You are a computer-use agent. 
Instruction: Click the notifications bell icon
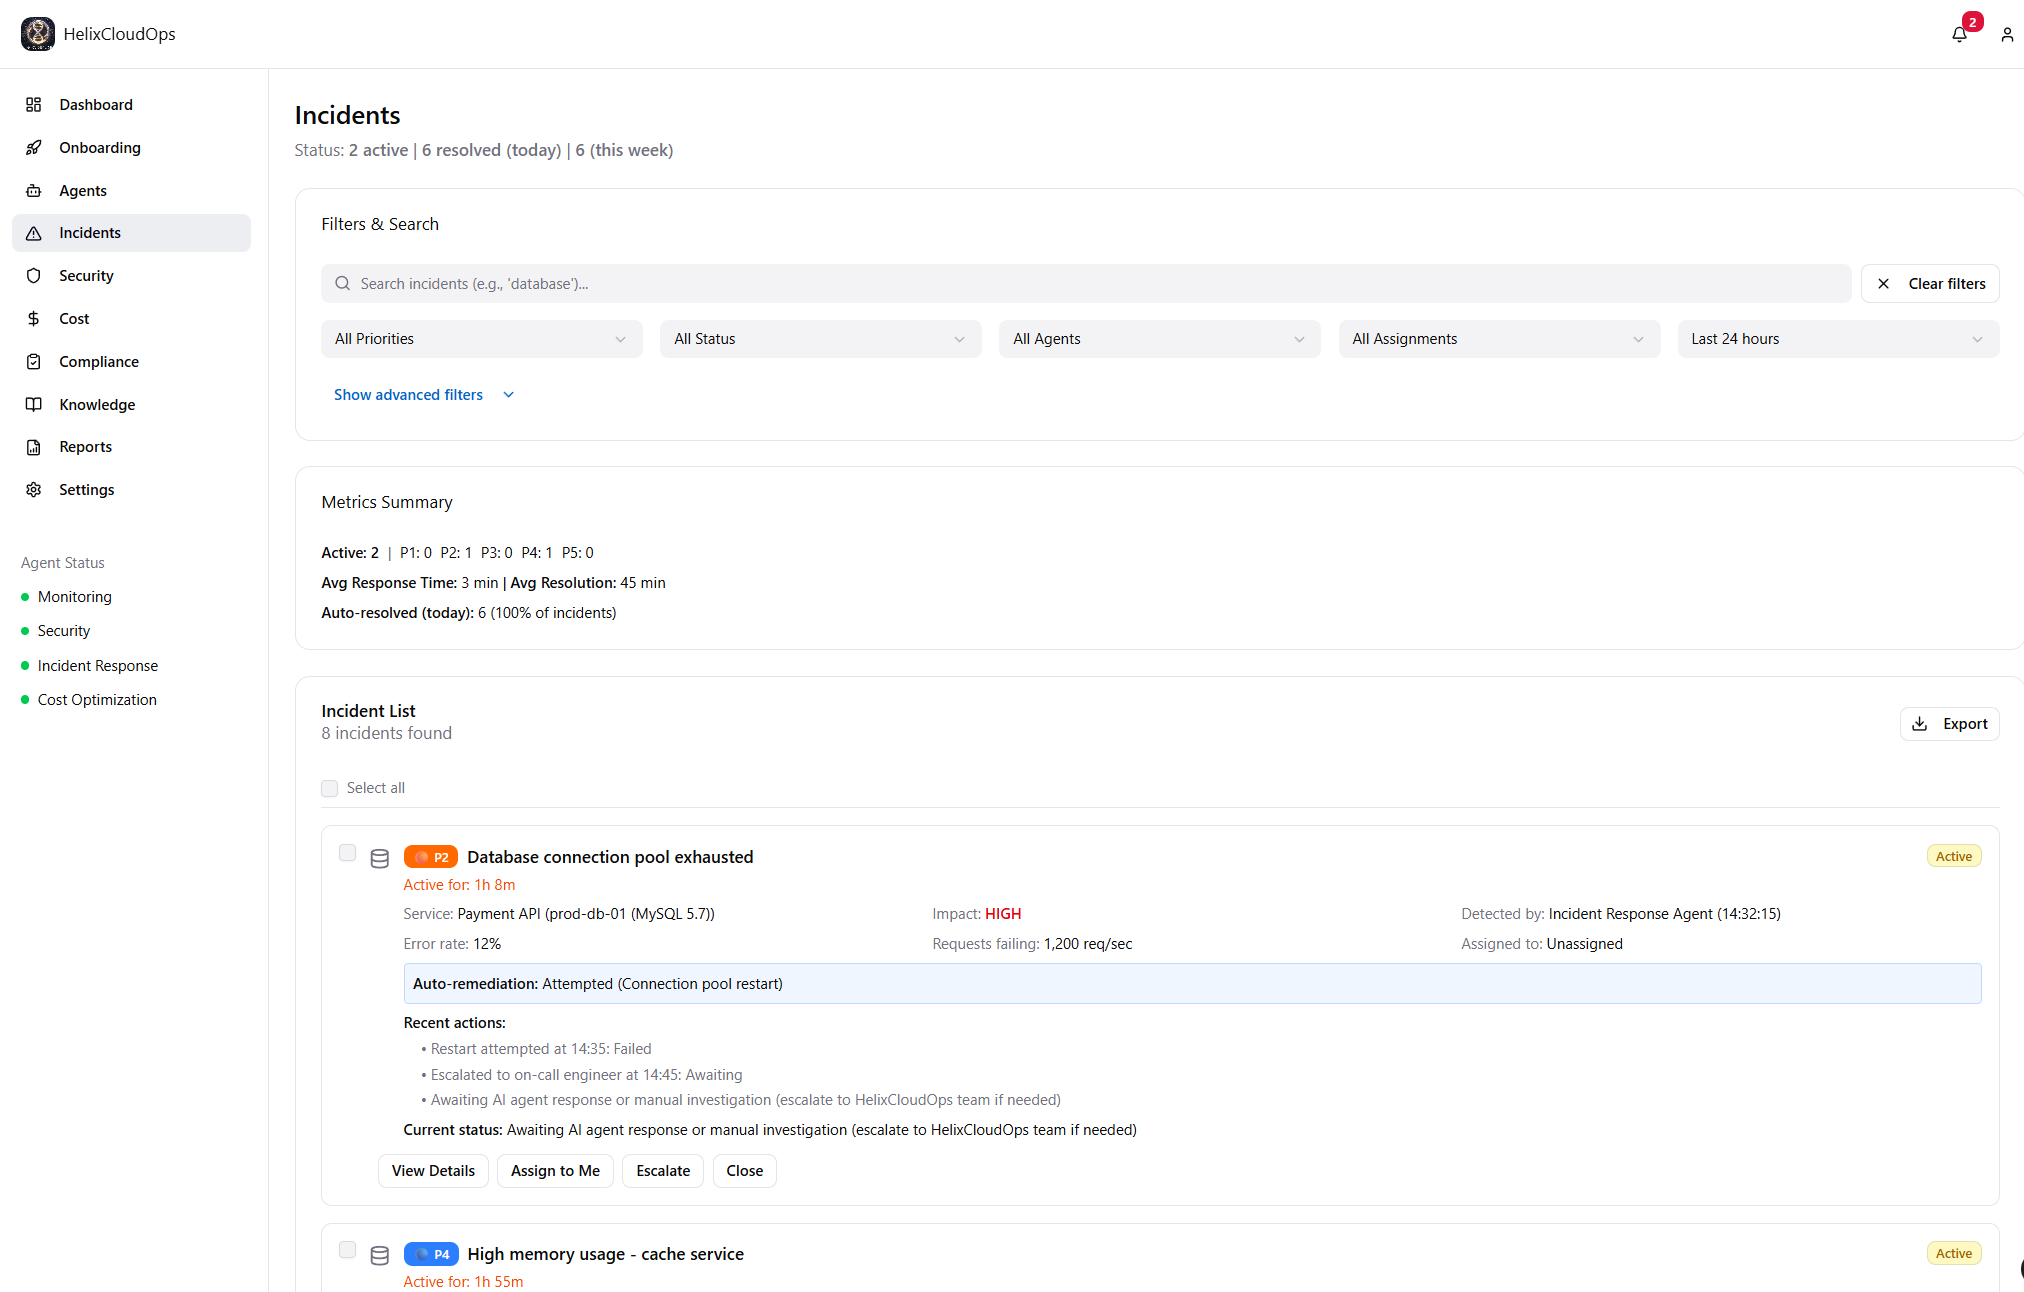coord(1959,34)
